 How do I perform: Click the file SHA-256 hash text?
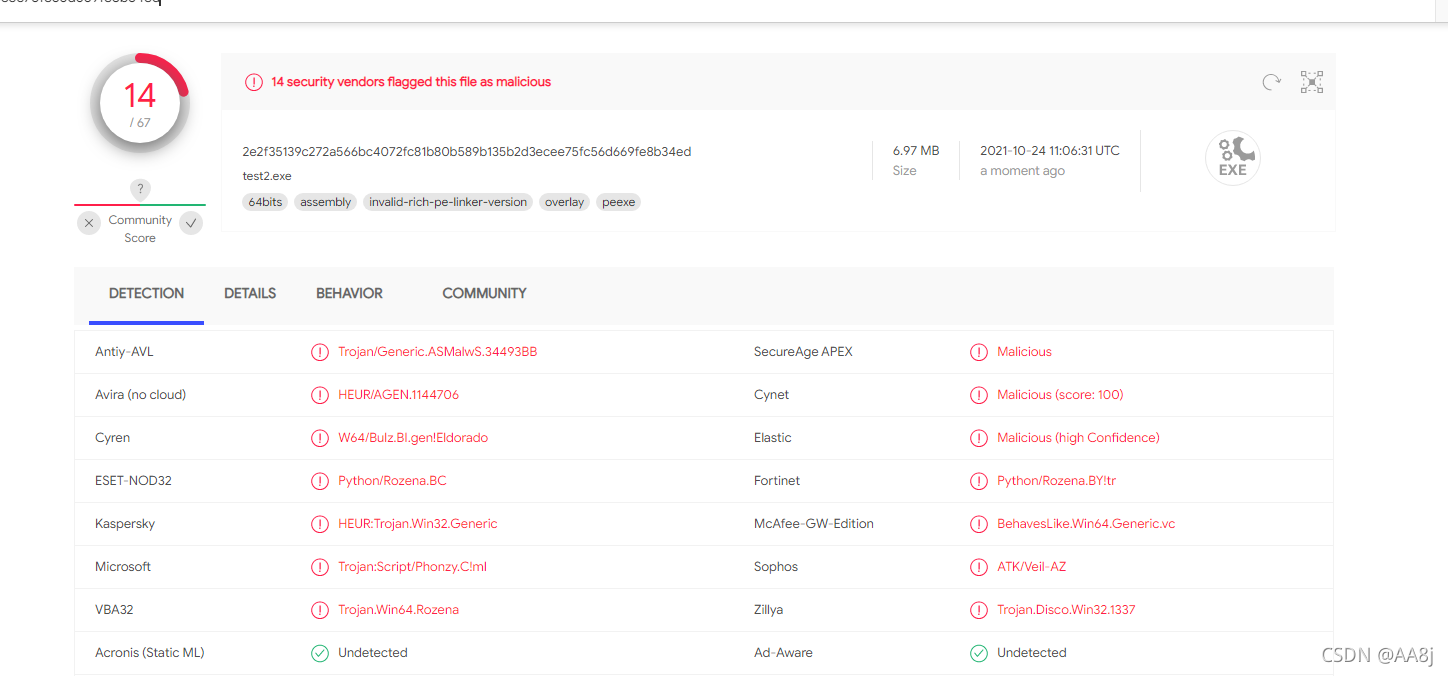467,152
